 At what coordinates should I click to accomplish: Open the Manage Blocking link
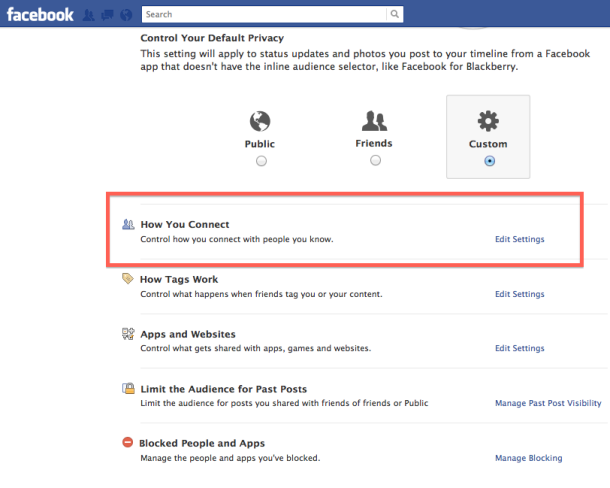point(528,458)
